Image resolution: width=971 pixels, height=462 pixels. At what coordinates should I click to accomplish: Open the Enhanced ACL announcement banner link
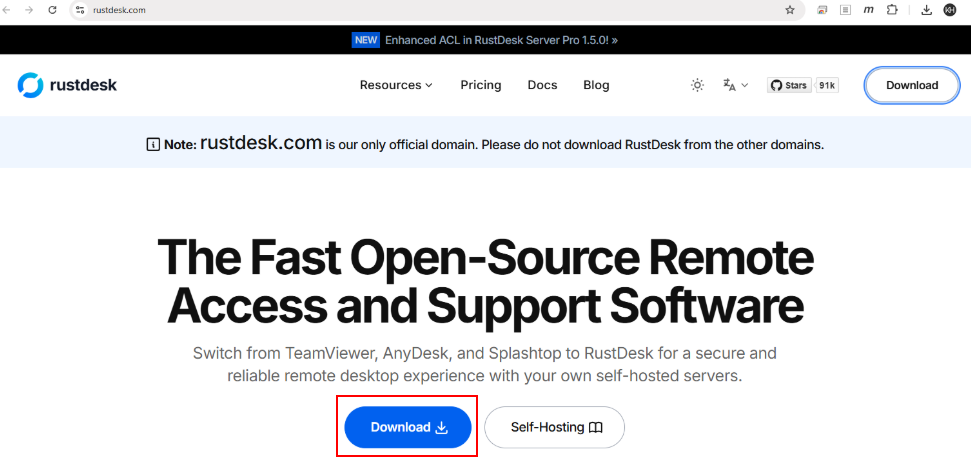[x=485, y=40]
